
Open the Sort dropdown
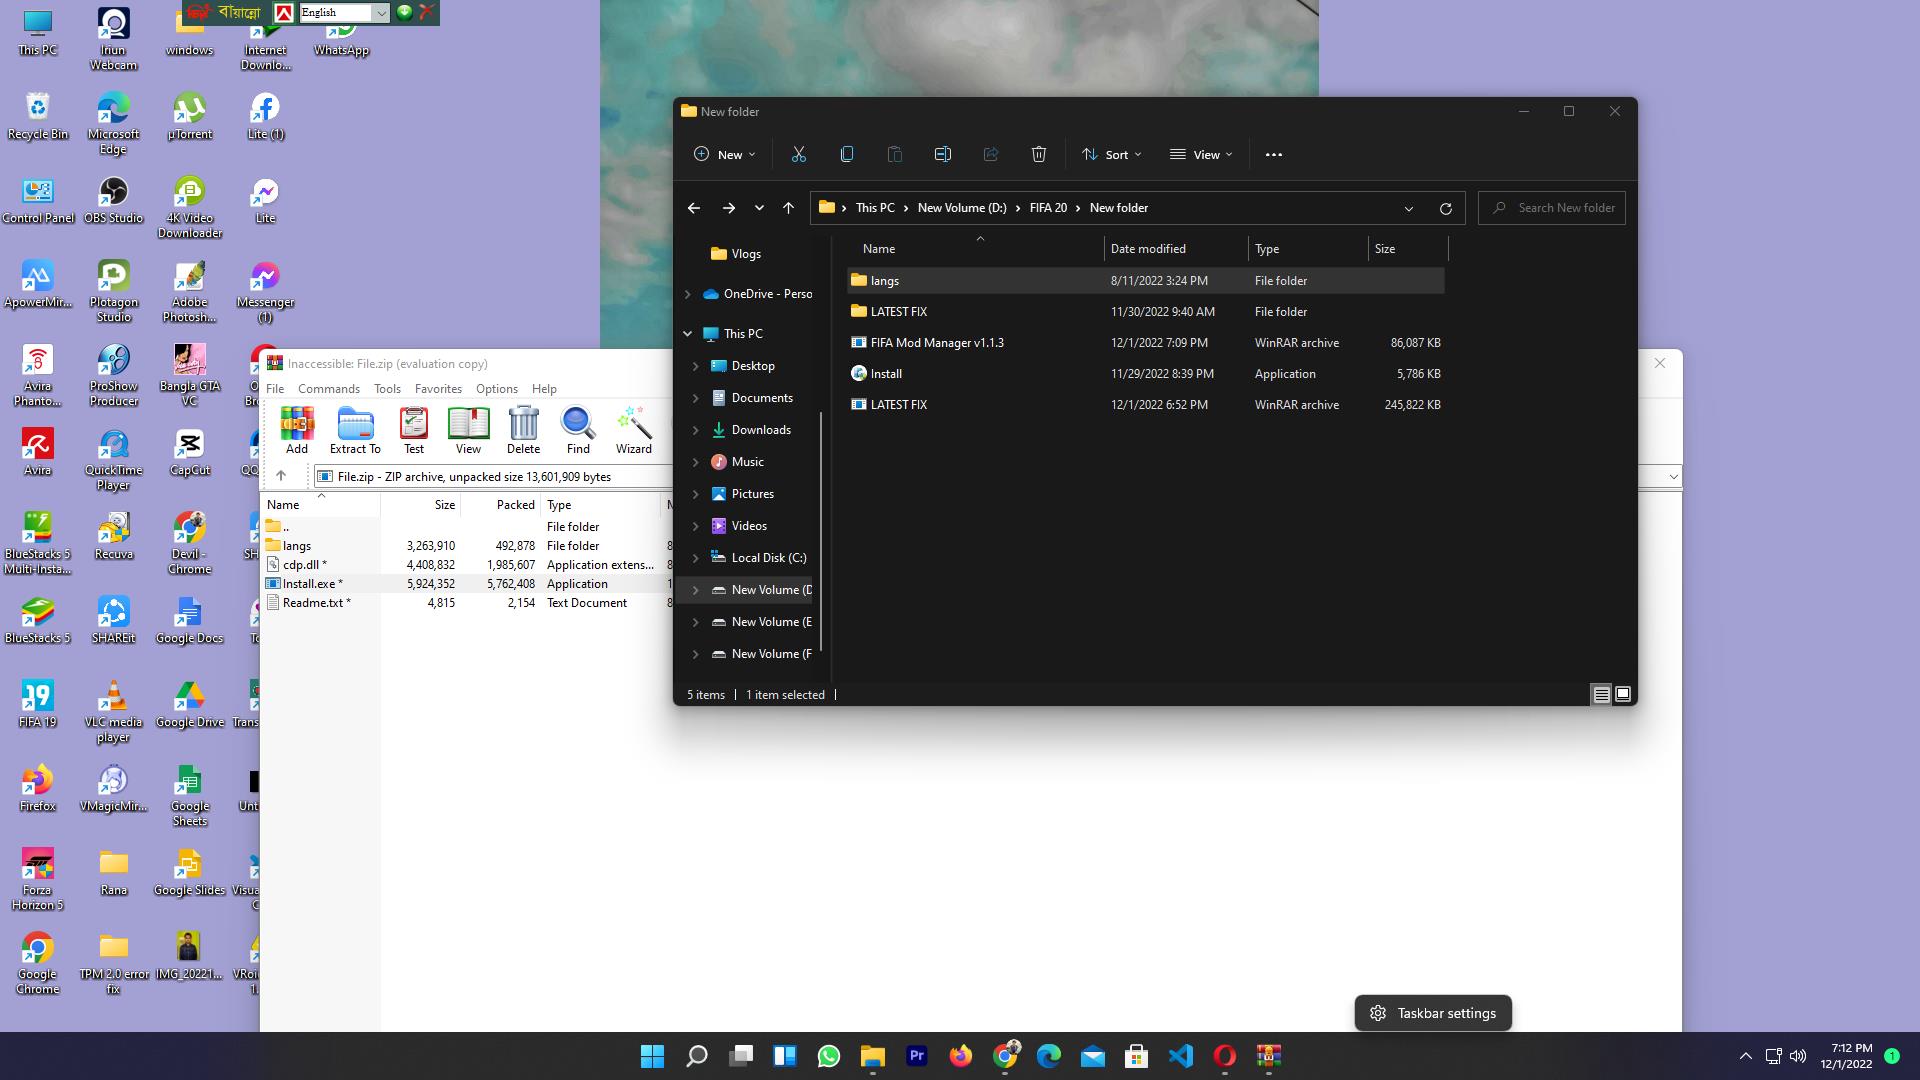click(x=1111, y=154)
